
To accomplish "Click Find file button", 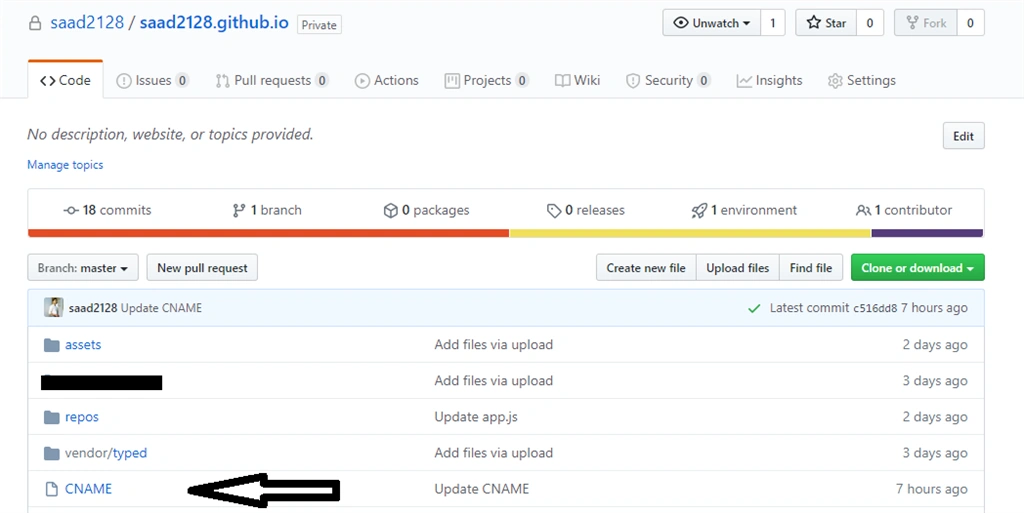I will click(x=811, y=268).
